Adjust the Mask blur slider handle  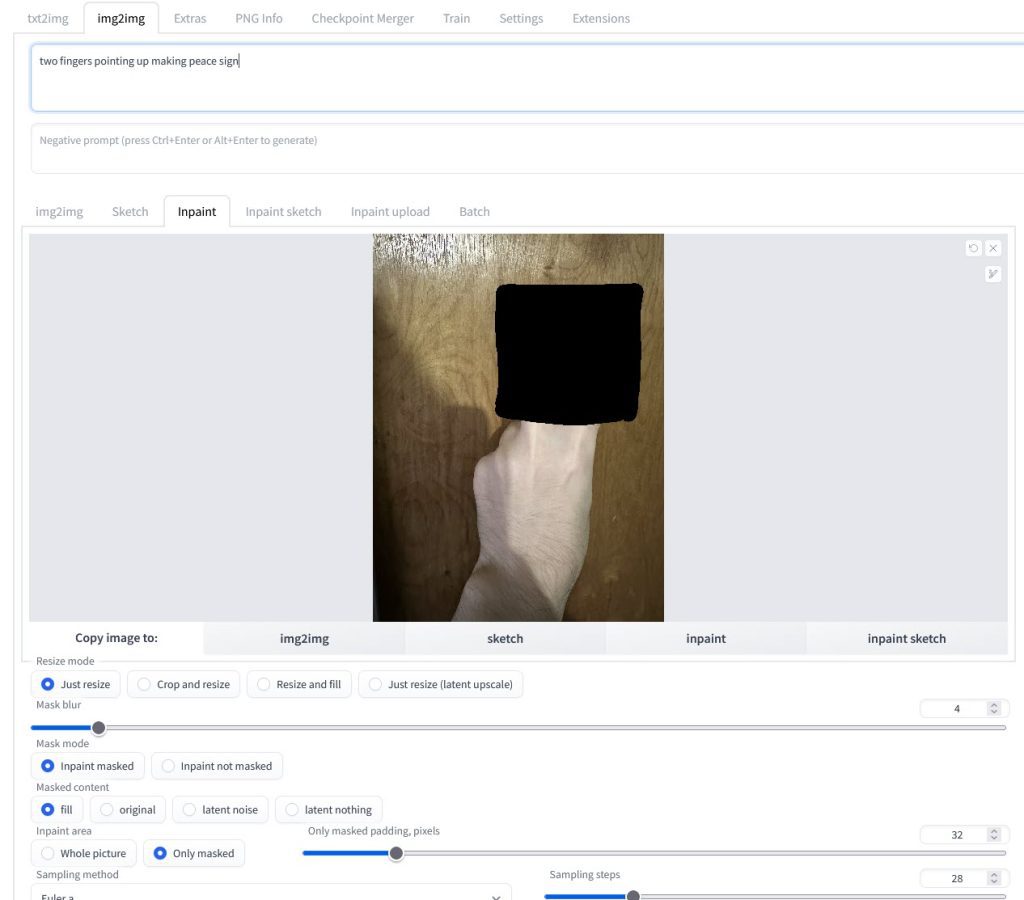(x=99, y=728)
